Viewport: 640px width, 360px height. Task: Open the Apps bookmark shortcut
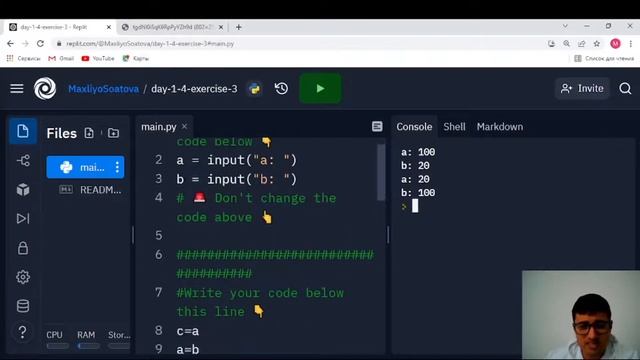click(x=23, y=58)
